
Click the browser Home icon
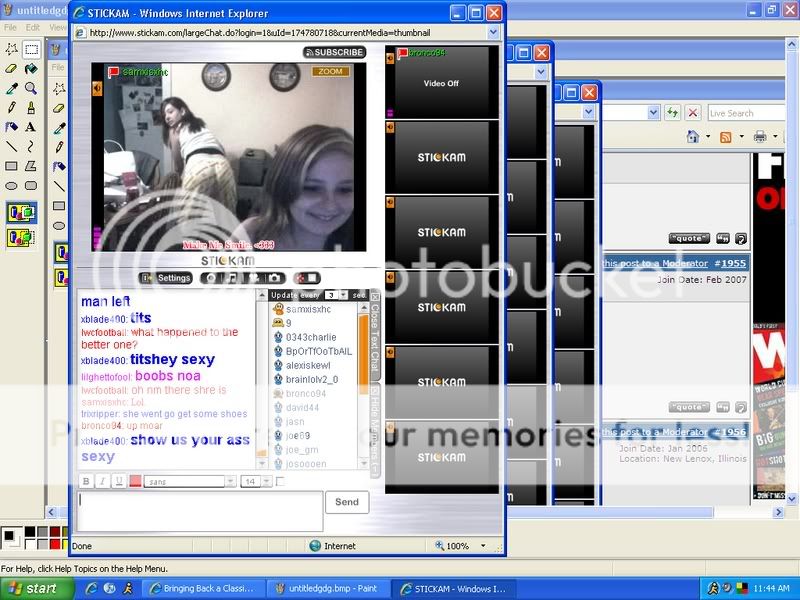point(693,136)
